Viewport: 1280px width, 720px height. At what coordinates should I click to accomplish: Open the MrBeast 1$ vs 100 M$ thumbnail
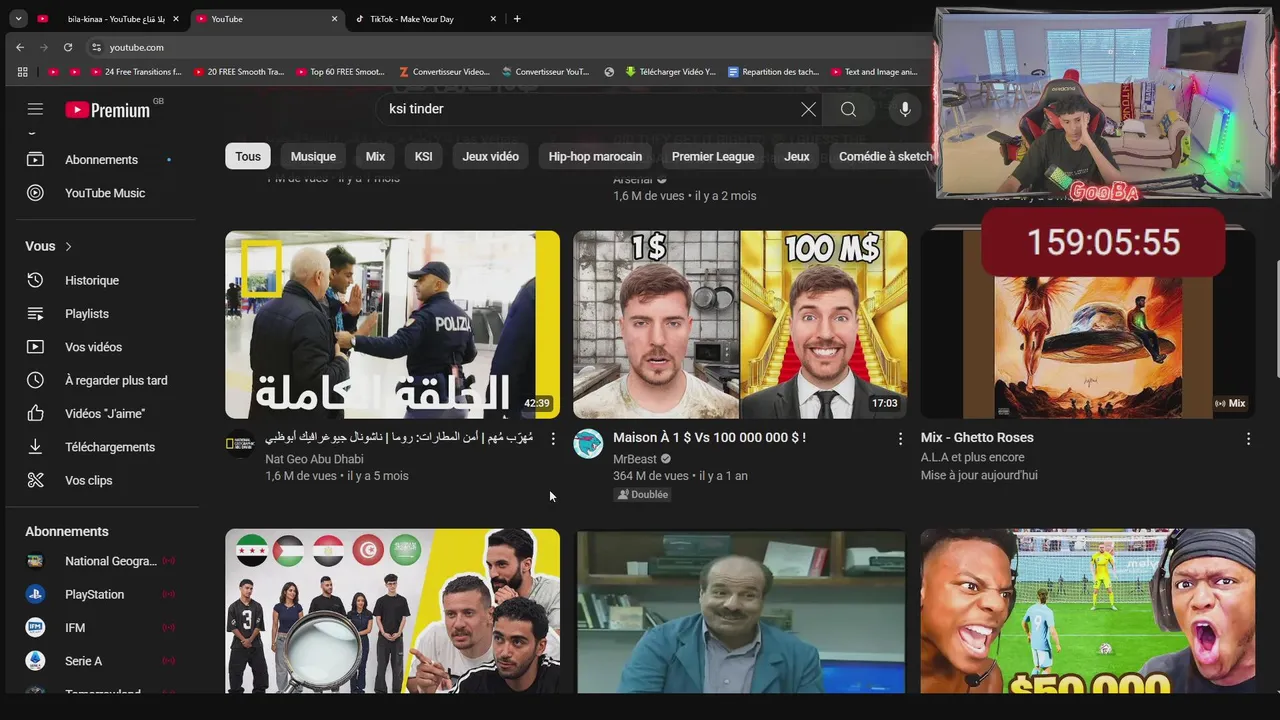pos(740,325)
